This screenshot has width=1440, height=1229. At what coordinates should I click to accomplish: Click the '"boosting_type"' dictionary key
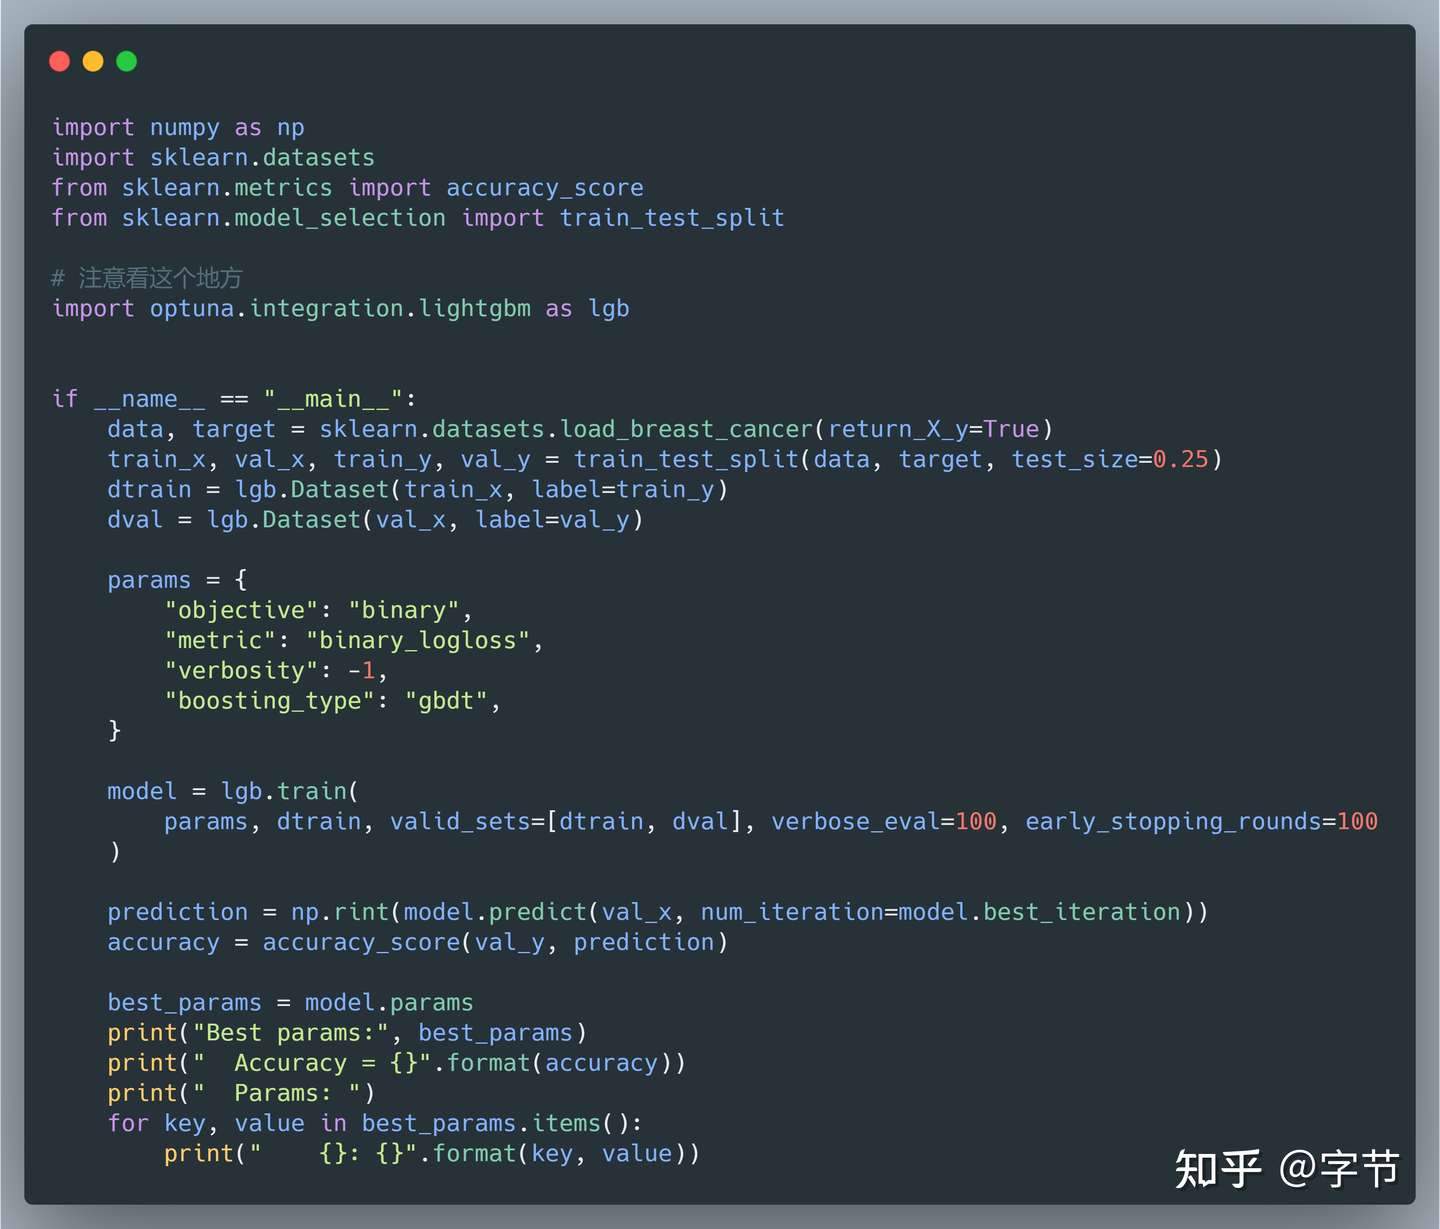point(270,700)
